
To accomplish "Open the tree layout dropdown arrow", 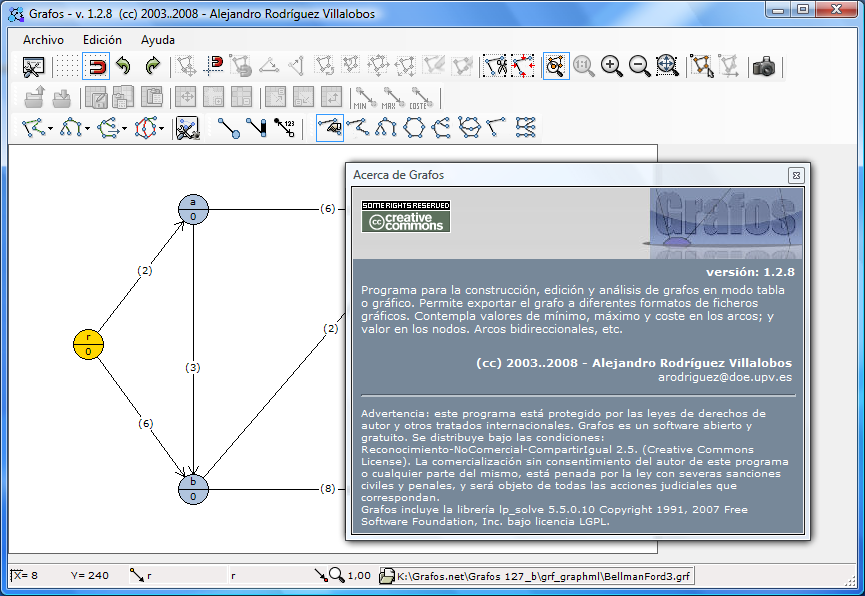I will (x=88, y=128).
